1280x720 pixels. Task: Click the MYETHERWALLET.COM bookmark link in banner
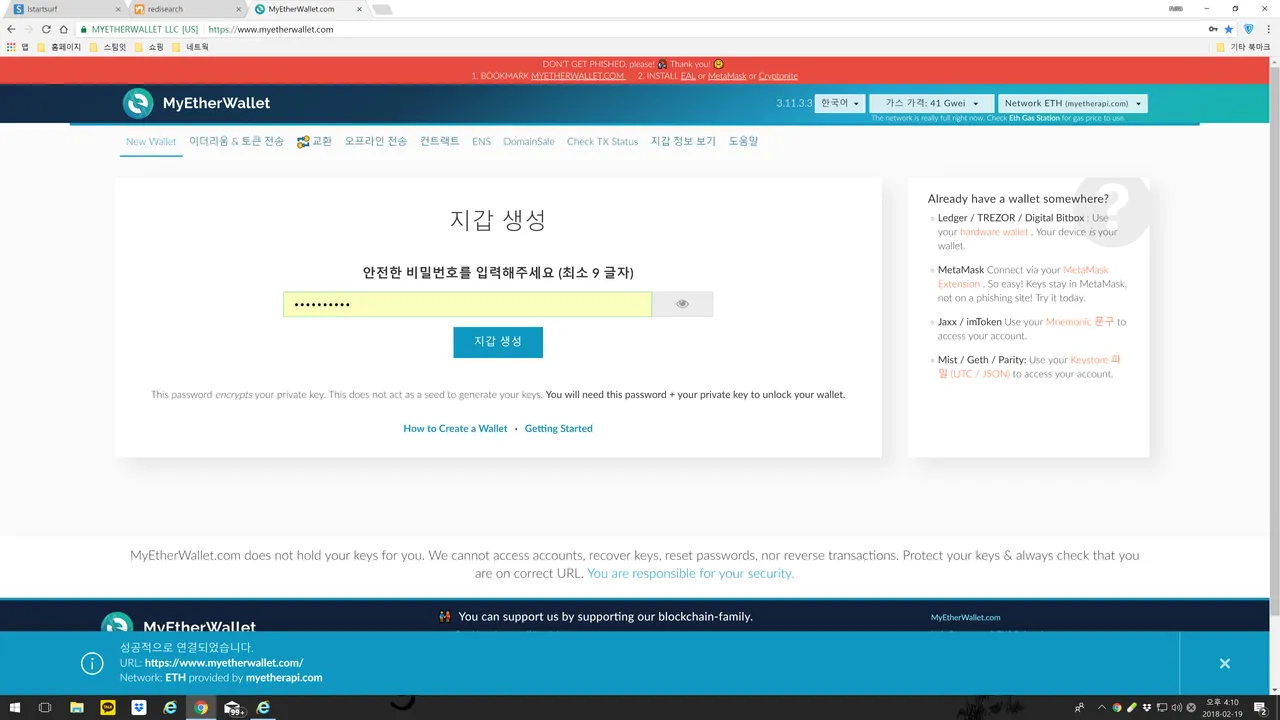tap(578, 76)
